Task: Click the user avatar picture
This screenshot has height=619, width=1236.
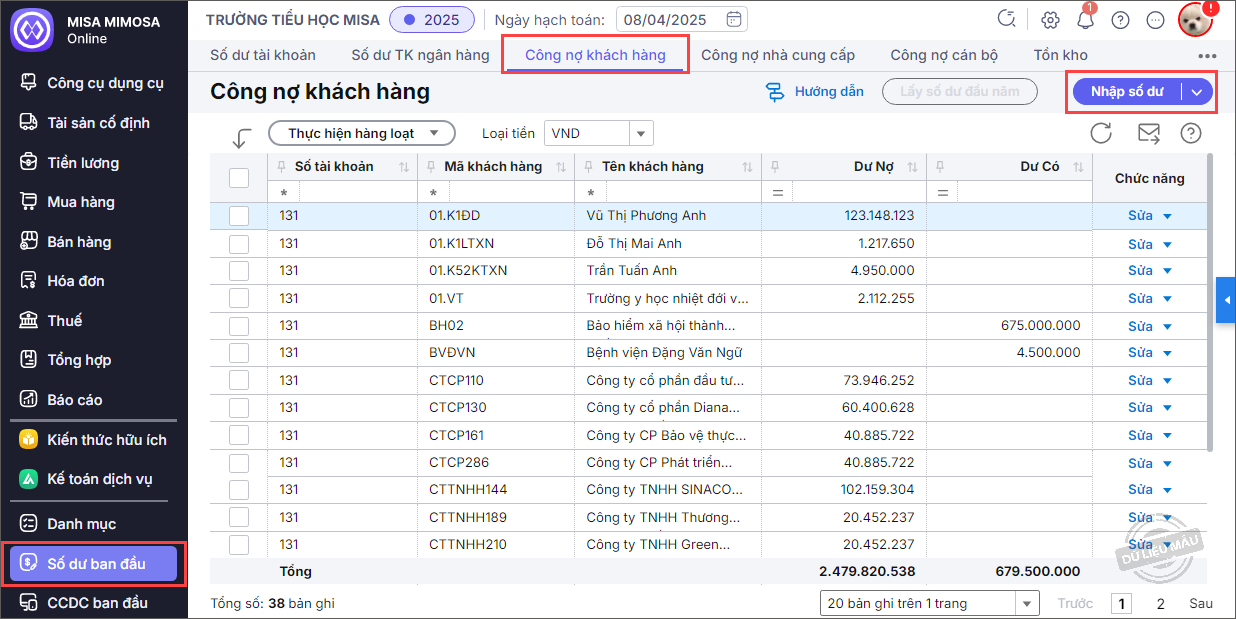Action: pyautogui.click(x=1195, y=19)
